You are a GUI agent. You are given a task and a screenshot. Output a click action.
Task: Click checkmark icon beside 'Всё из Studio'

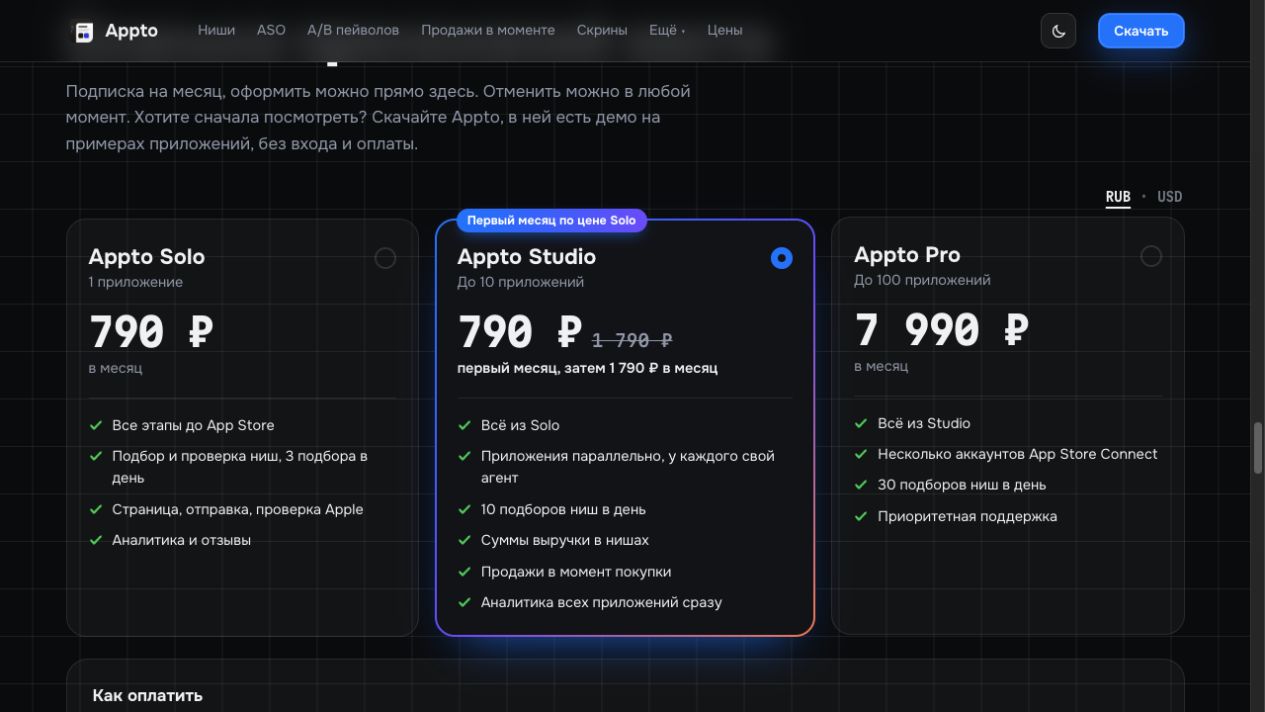(861, 423)
